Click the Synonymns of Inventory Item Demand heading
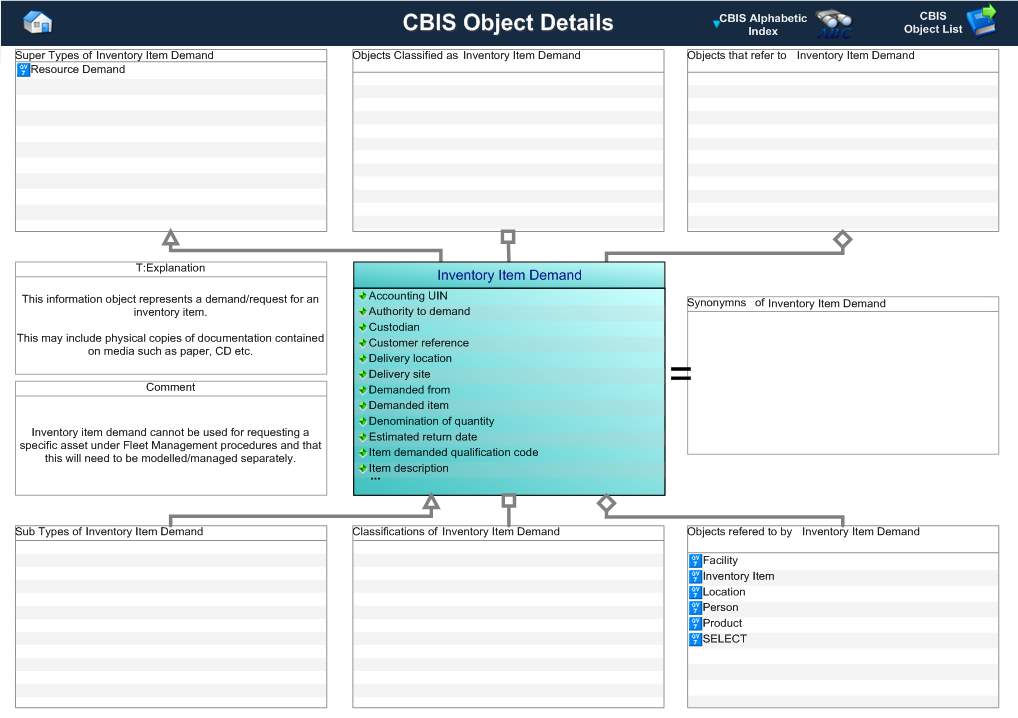 pyautogui.click(x=786, y=303)
